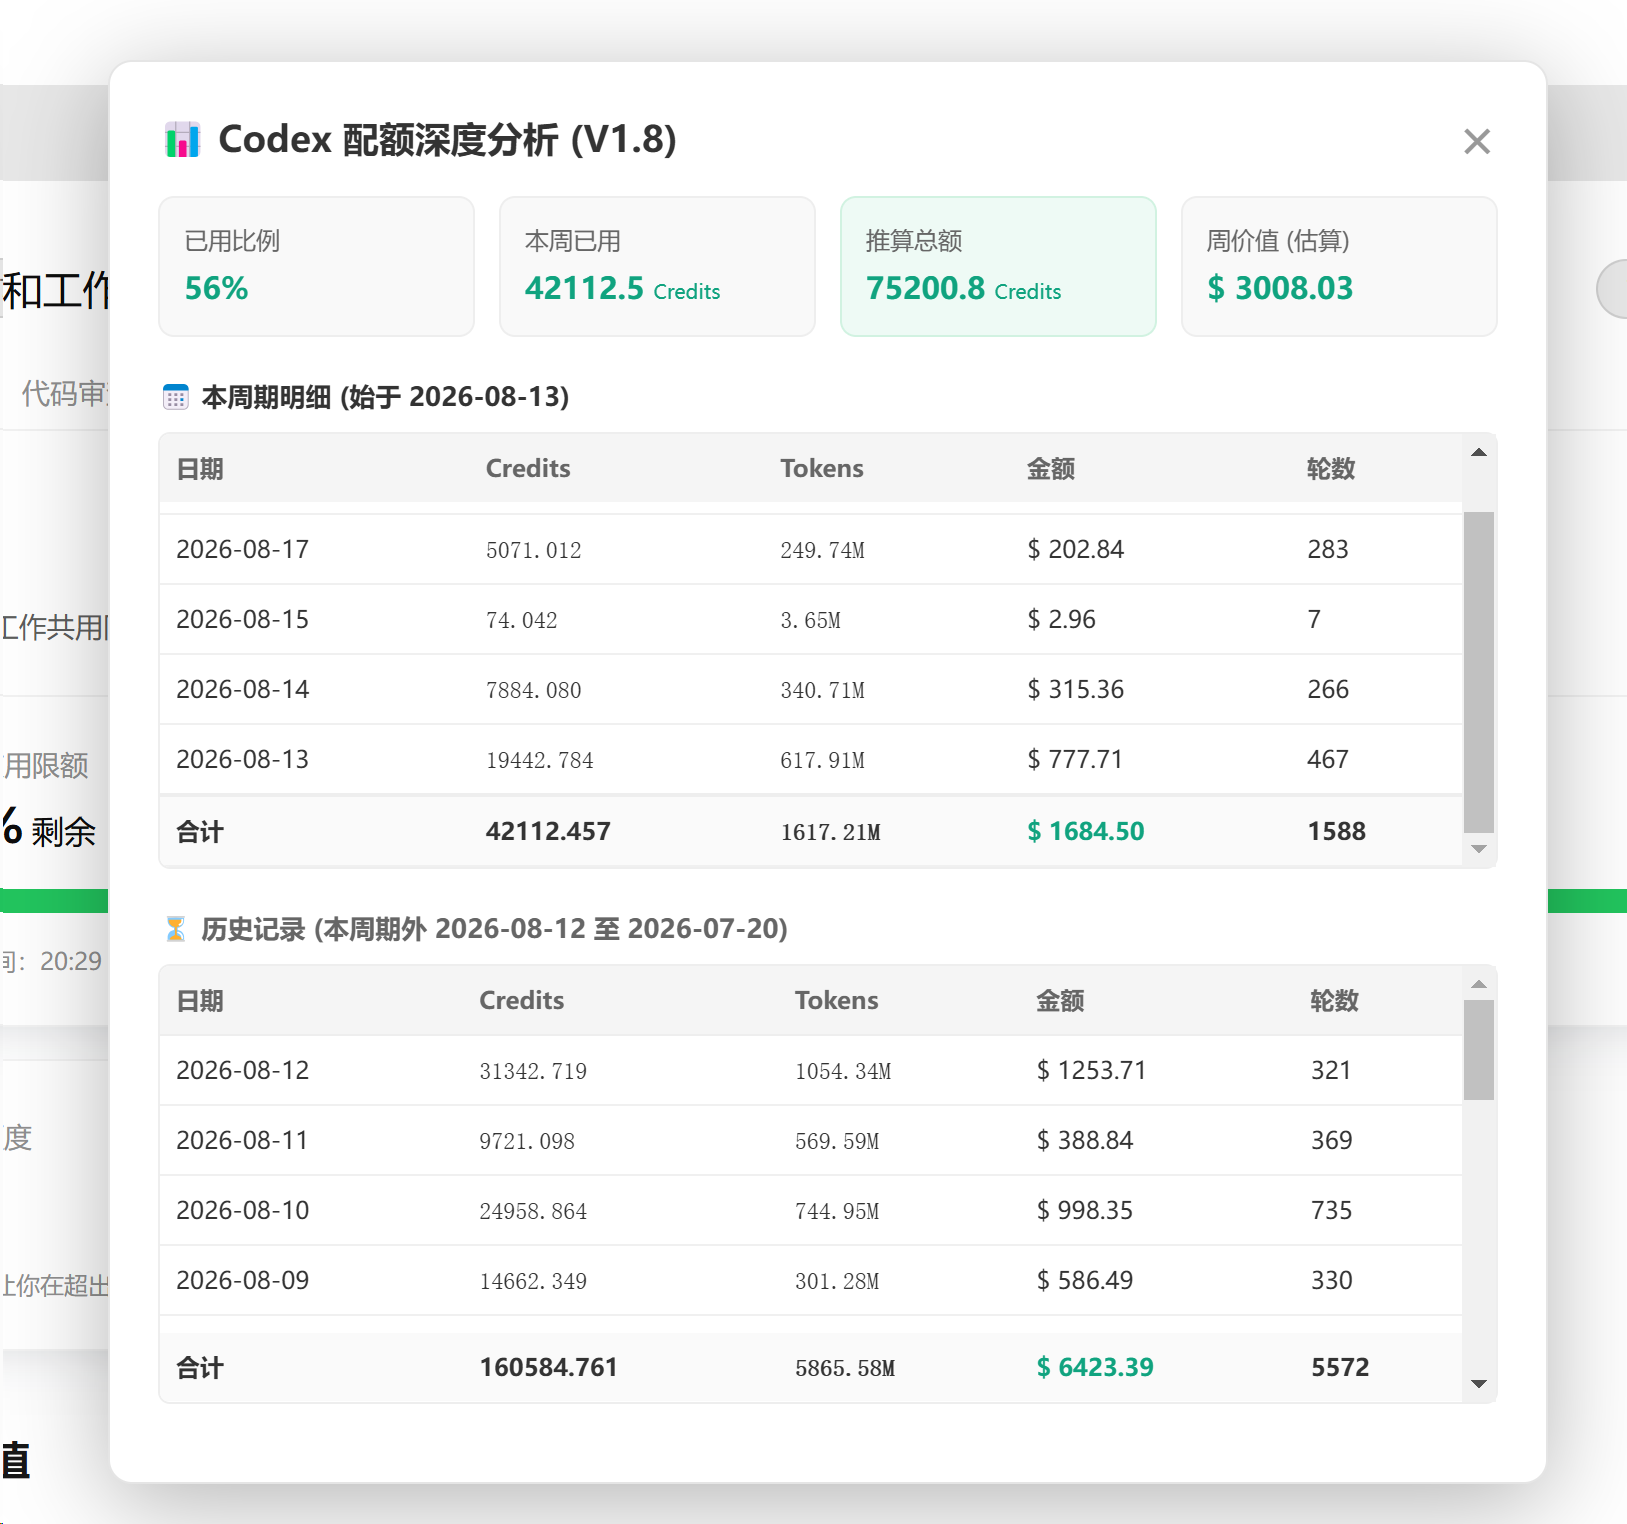Click the 轮数 header in history table

tap(1335, 1001)
